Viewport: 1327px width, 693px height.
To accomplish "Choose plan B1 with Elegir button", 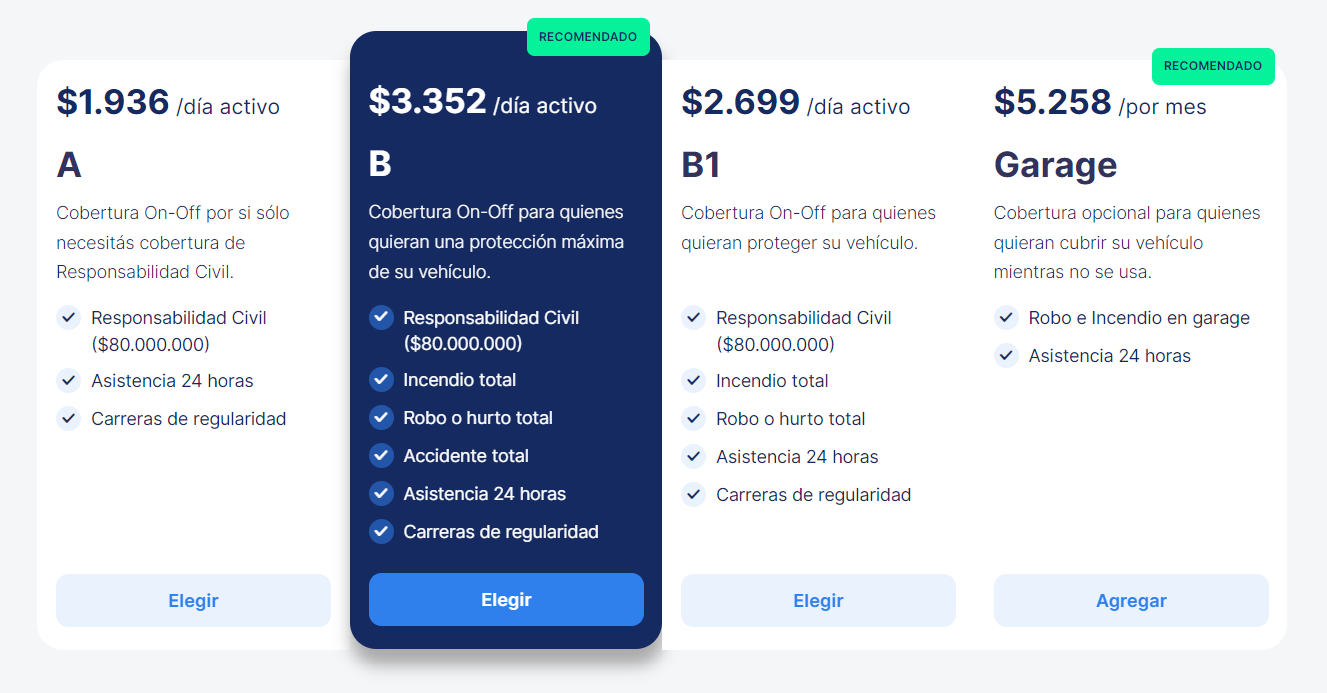I will (818, 601).
